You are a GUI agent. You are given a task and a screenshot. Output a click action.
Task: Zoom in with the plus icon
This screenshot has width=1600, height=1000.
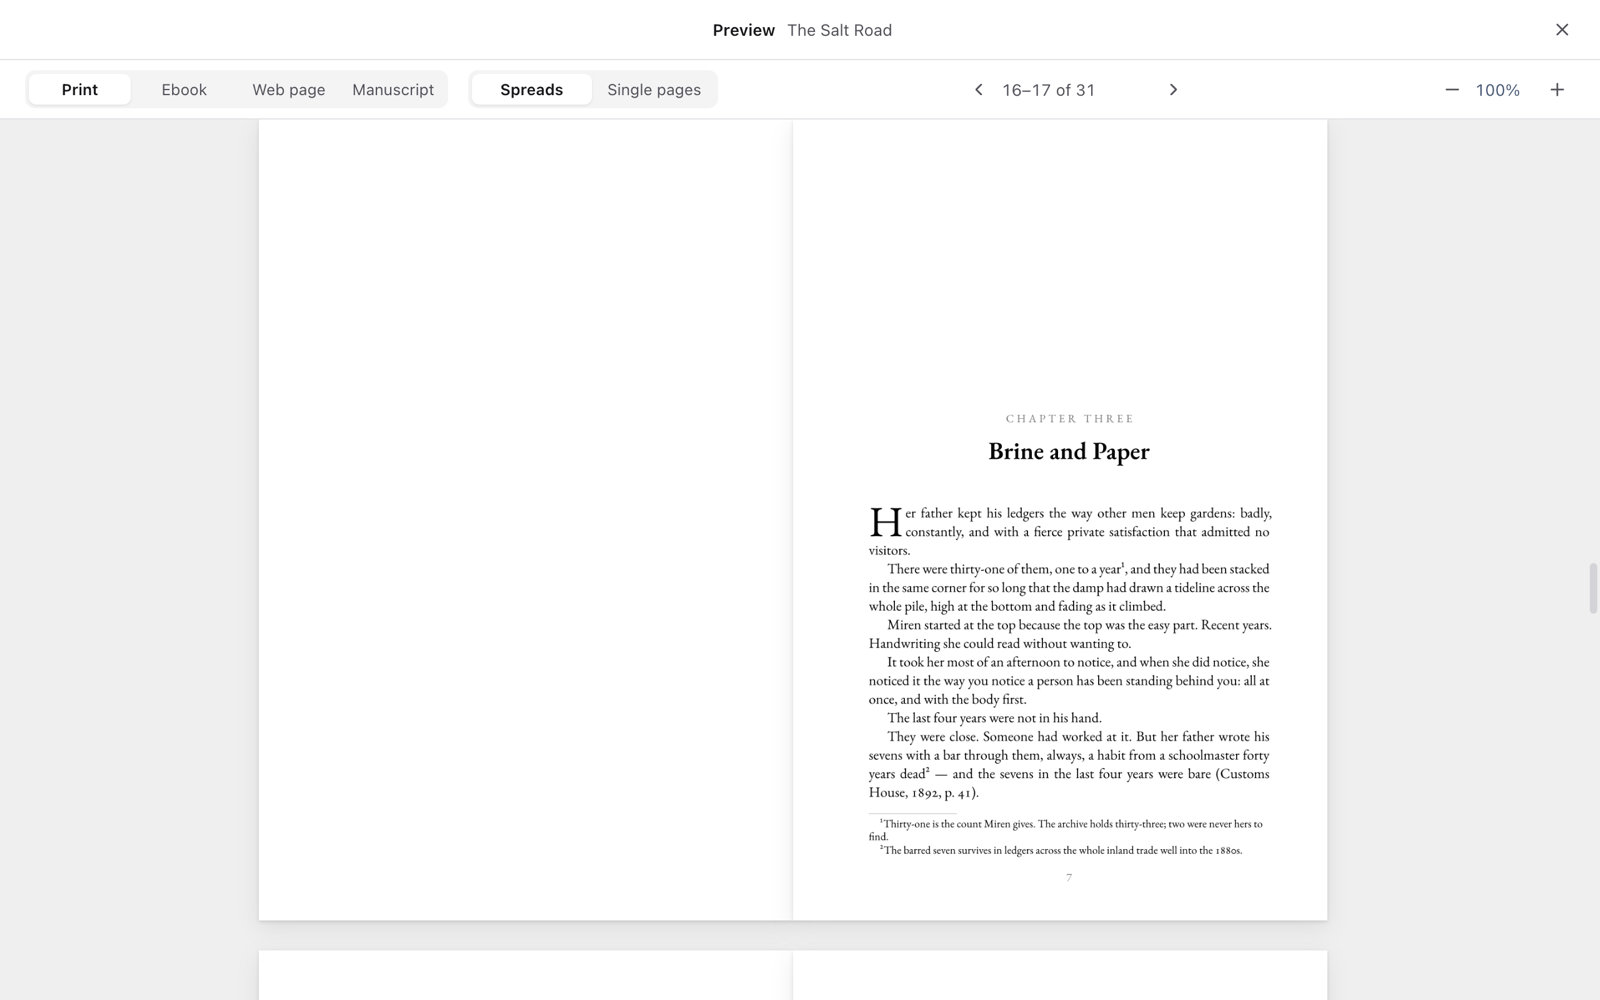[1557, 90]
